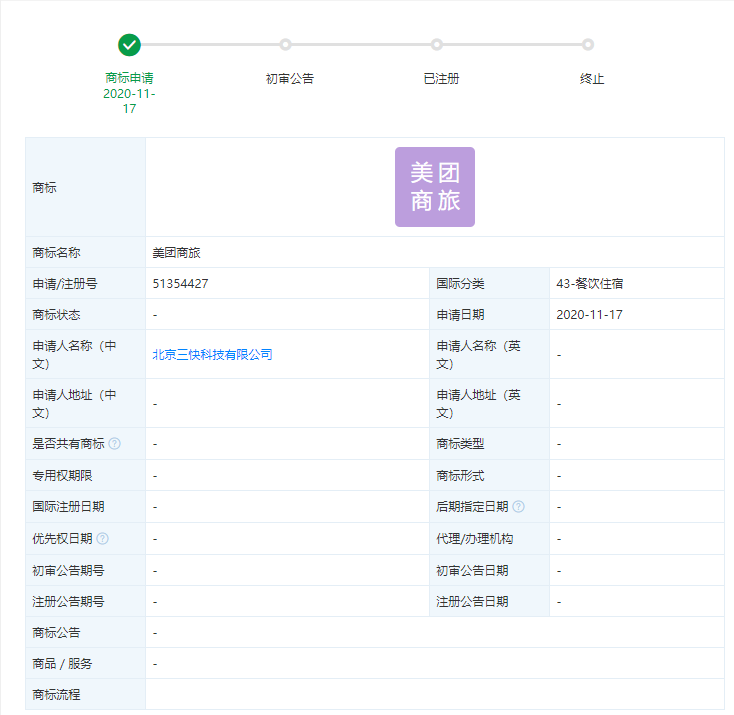The width and height of the screenshot is (734, 715).
Task: Click the 初审公告 step circle on the progress bar
Action: click(286, 45)
